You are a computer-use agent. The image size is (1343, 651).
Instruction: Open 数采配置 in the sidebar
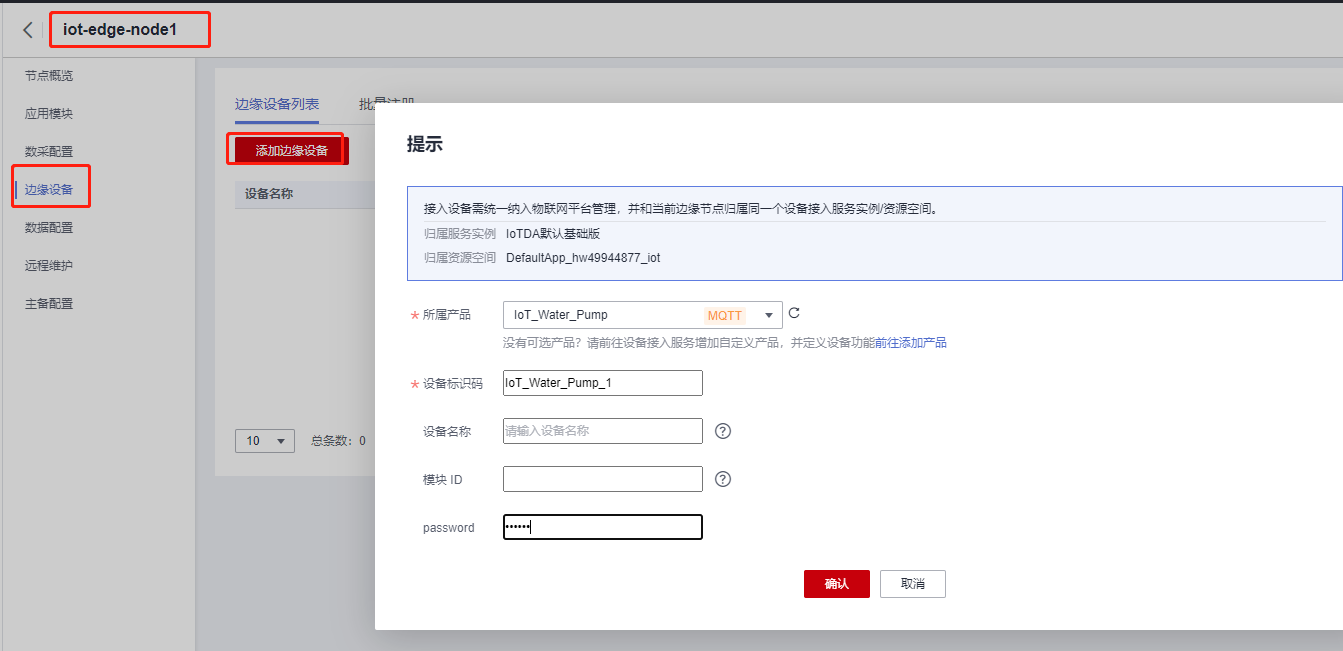point(49,152)
